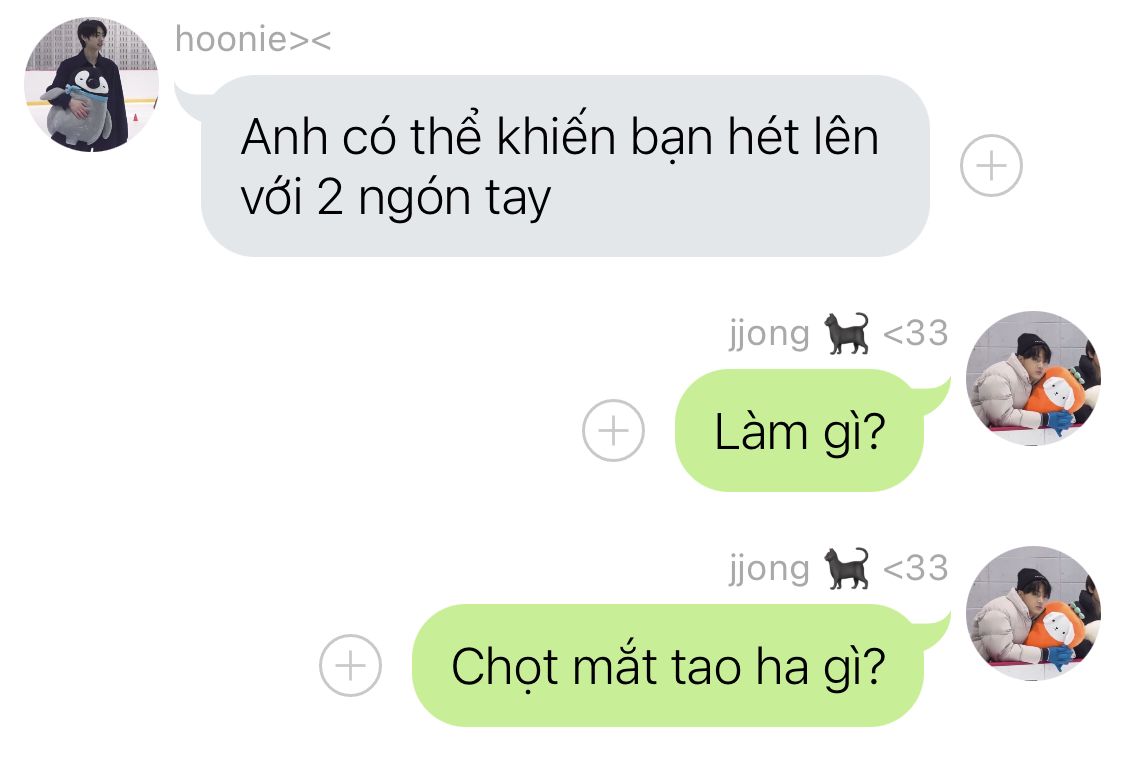Viewport: 1125px width, 776px height.
Task: Click the cat emoji above "Chọt mắt tao ha gì?"
Action: [846, 569]
